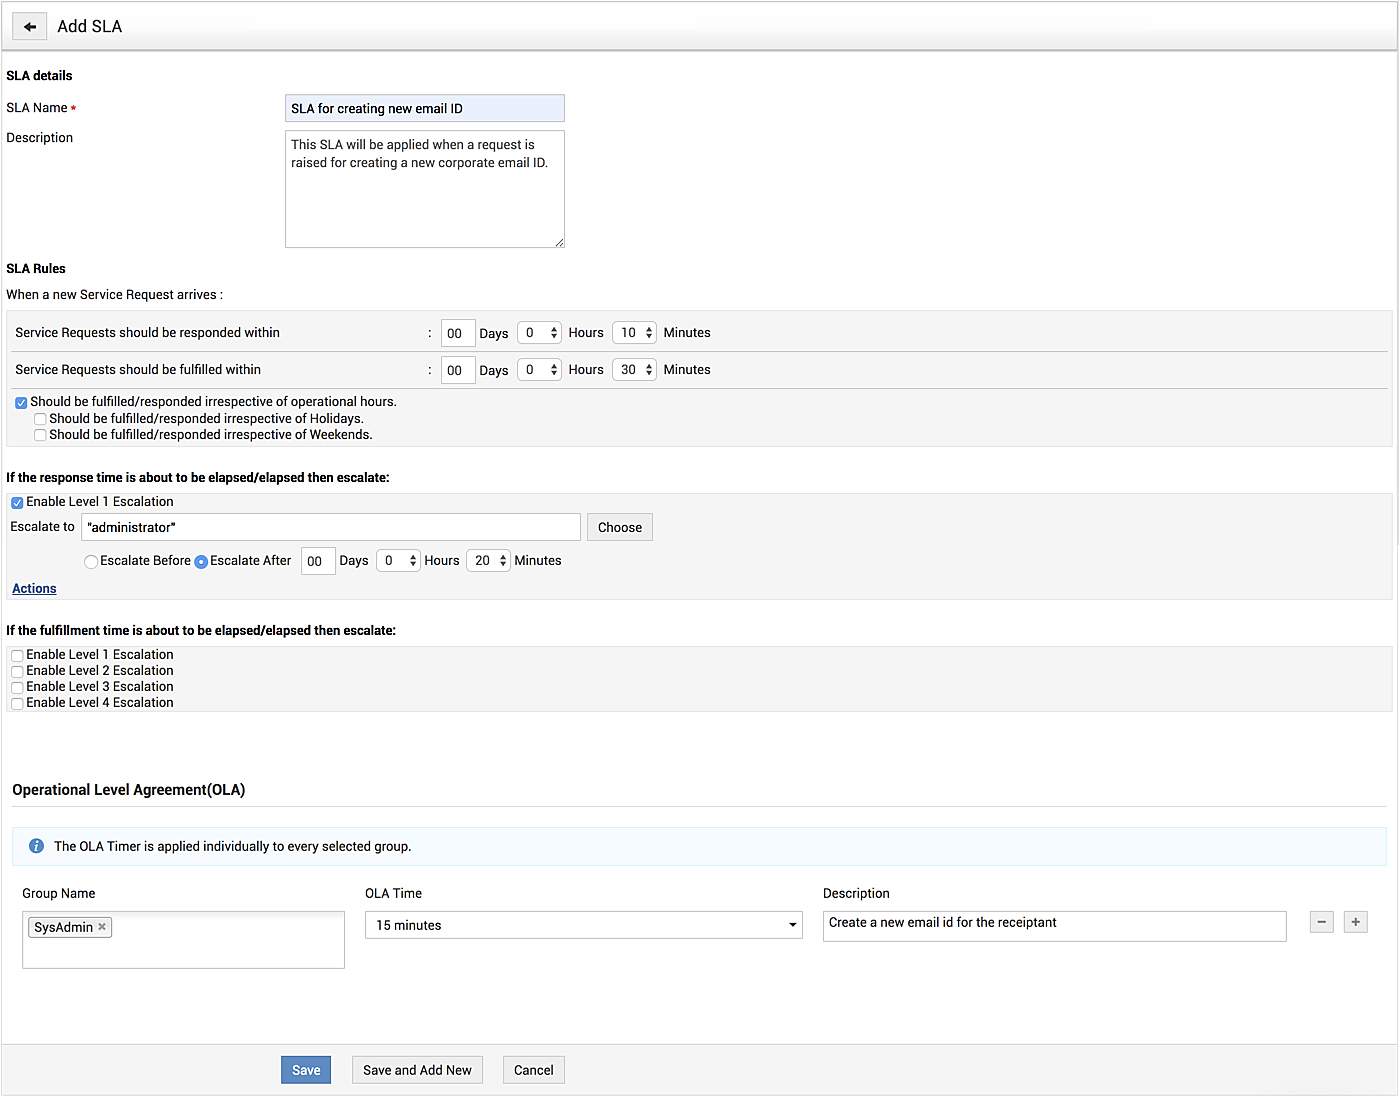The height and width of the screenshot is (1098, 1399).
Task: Enable irrespective of Holidays checkbox
Action: pos(40,419)
